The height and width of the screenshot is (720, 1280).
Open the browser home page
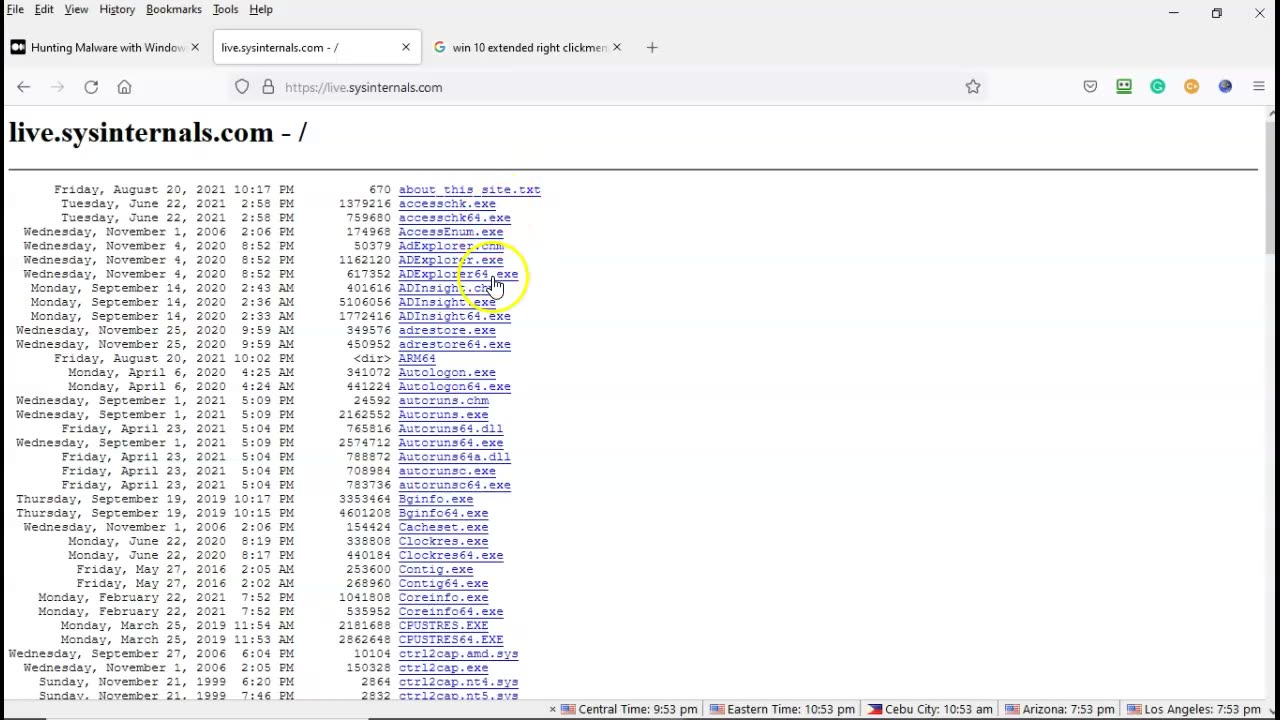(124, 87)
